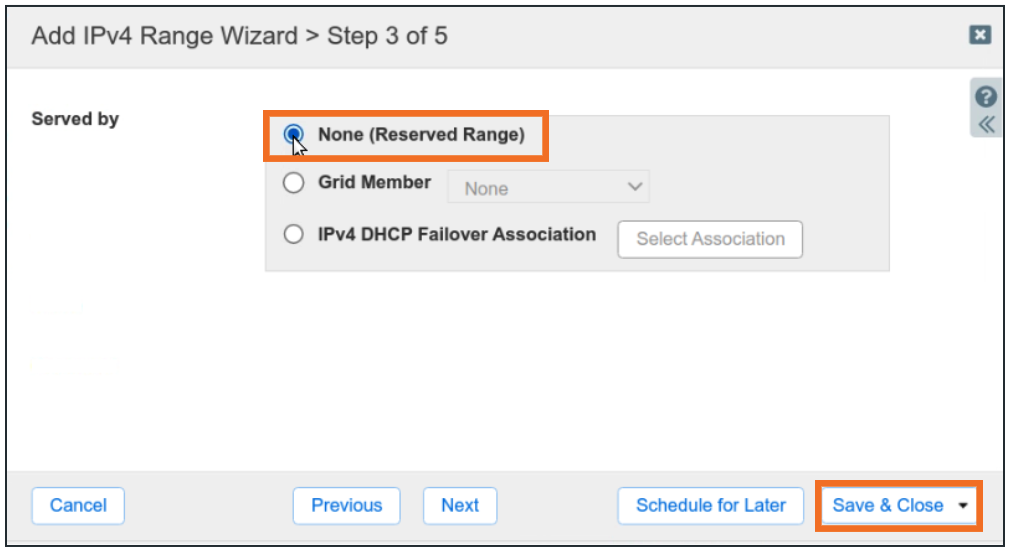
Task: Close the Add IPv4 Range Wizard dialog
Action: [x=980, y=36]
